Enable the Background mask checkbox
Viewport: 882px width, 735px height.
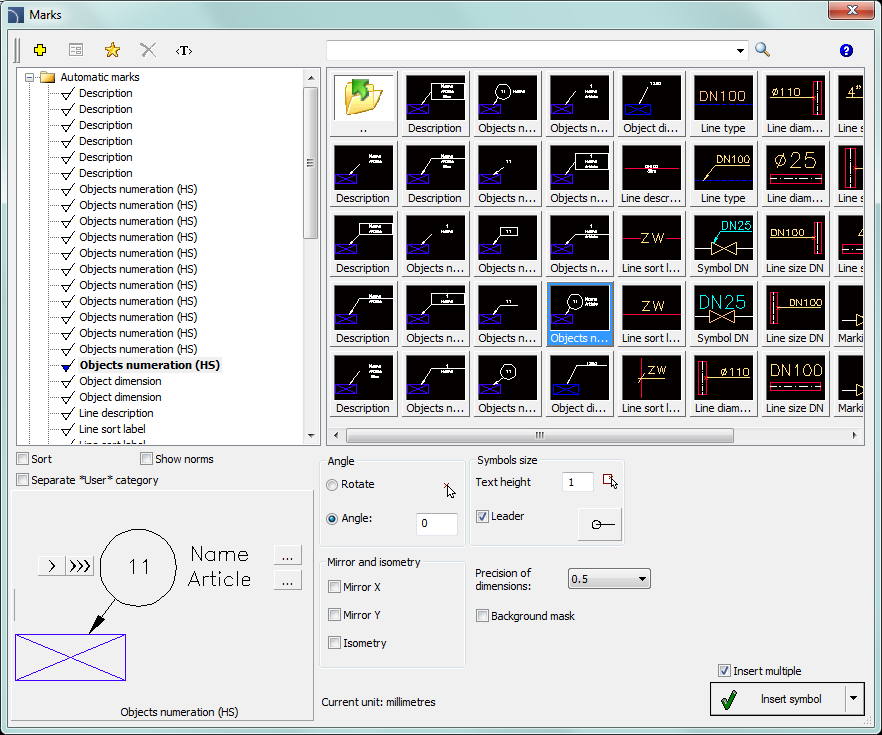(483, 616)
